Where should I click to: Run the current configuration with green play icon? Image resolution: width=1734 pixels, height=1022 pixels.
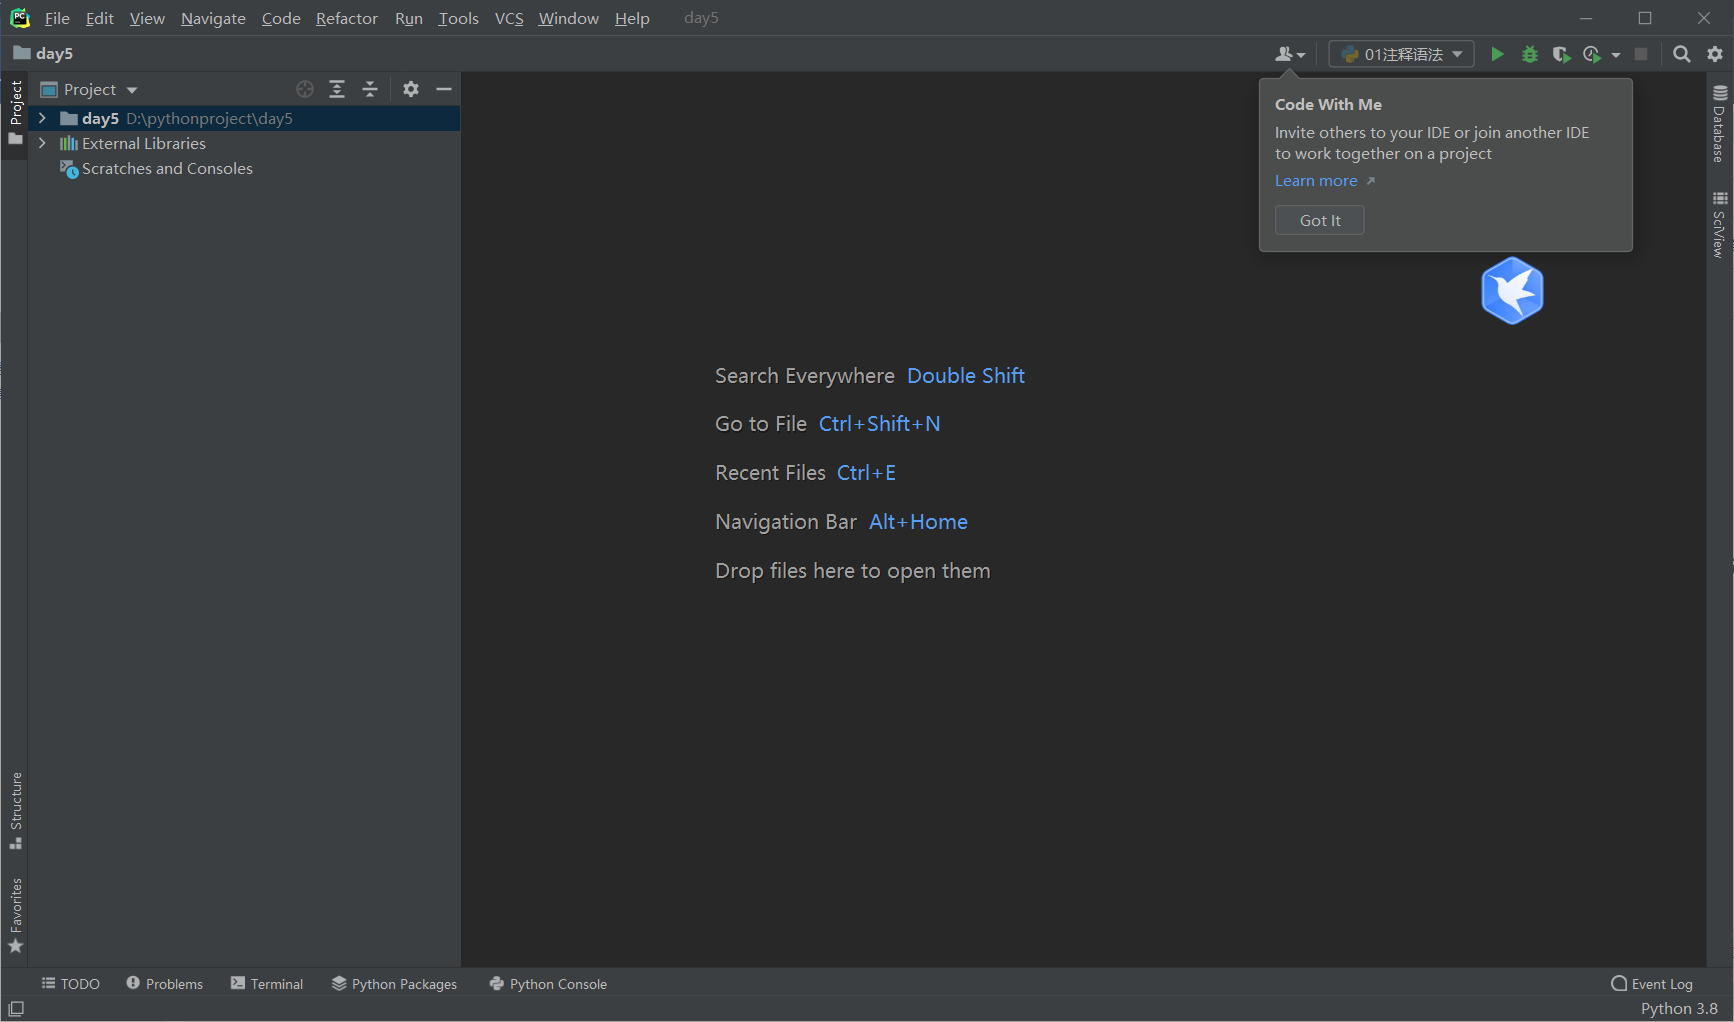[1497, 54]
